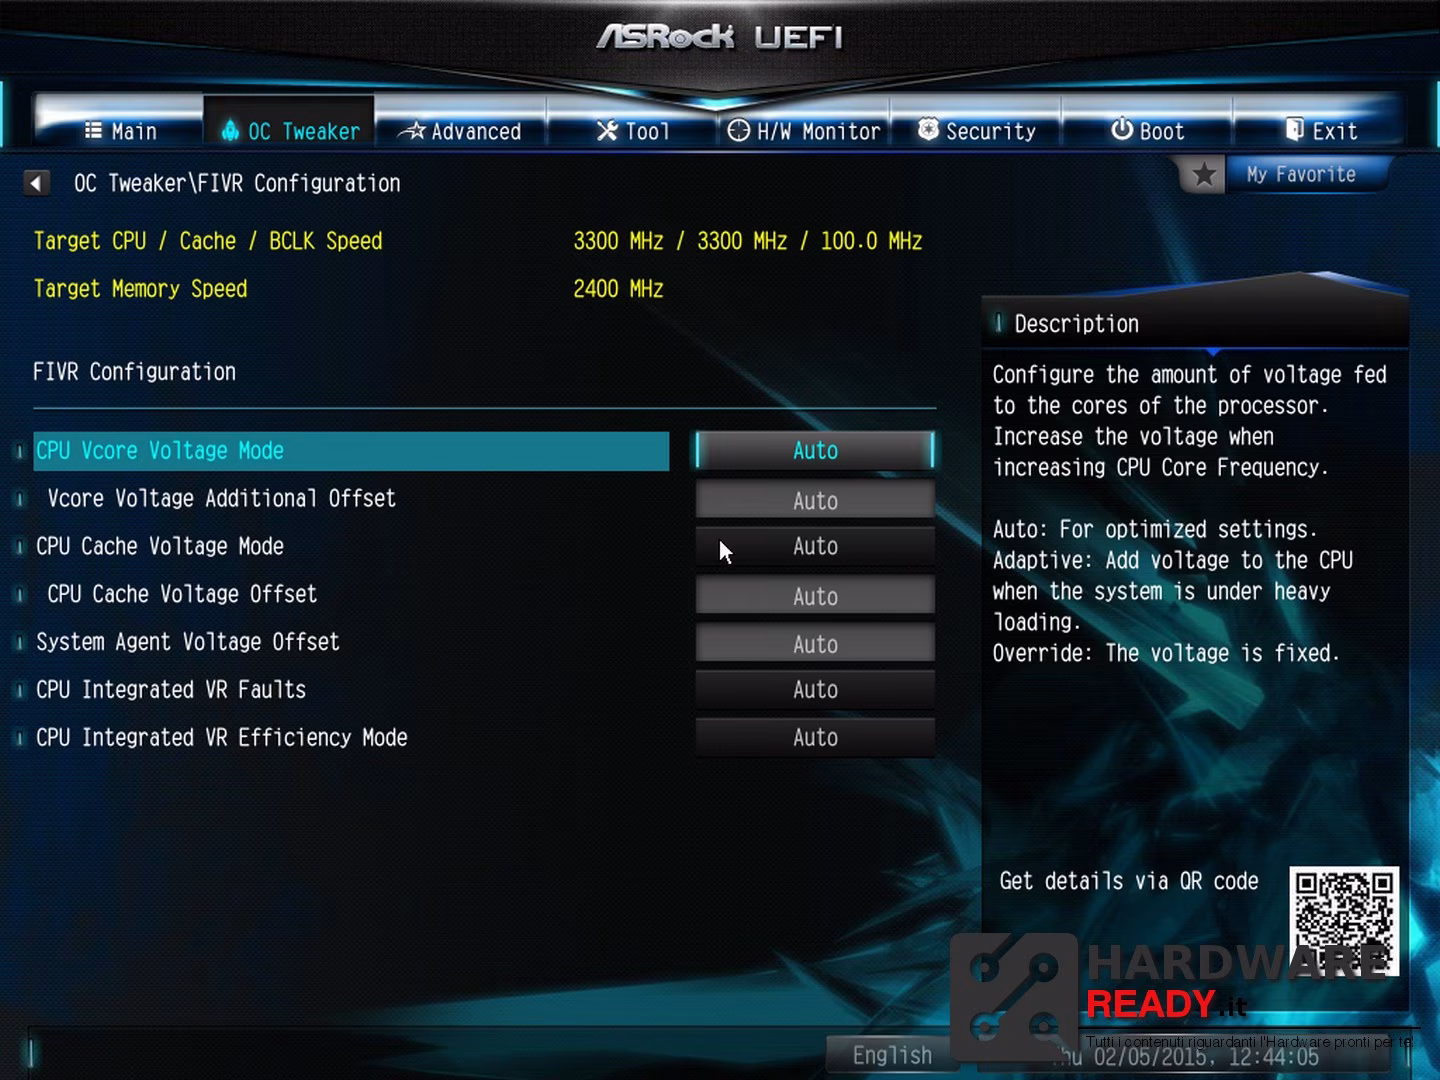Open the Boot tab

tap(1147, 131)
